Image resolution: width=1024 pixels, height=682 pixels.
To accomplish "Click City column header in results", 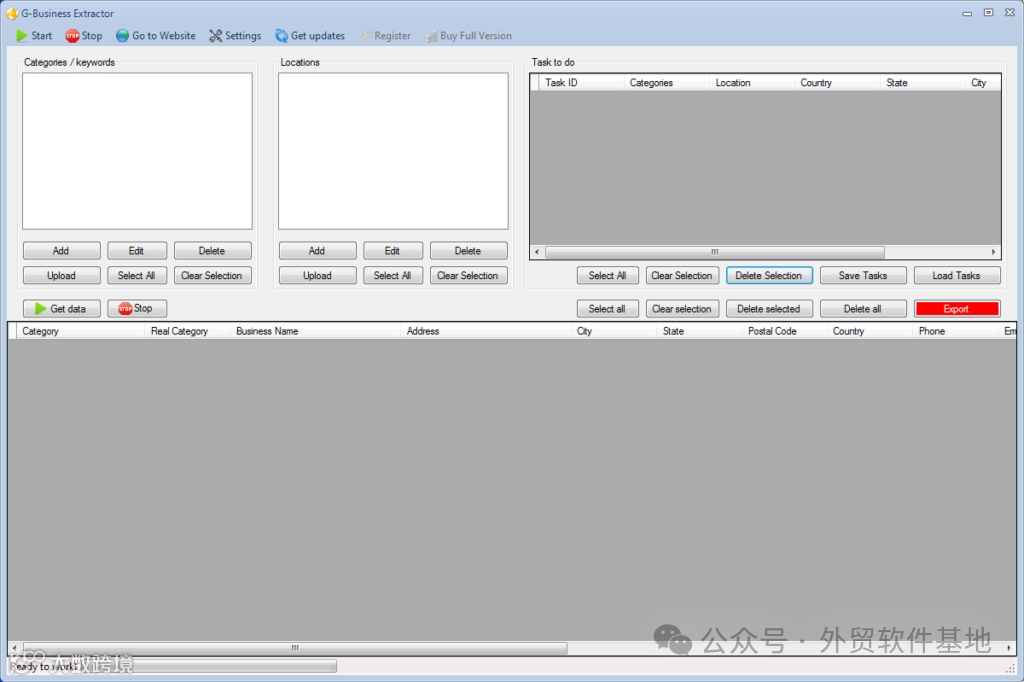I will (614, 331).
